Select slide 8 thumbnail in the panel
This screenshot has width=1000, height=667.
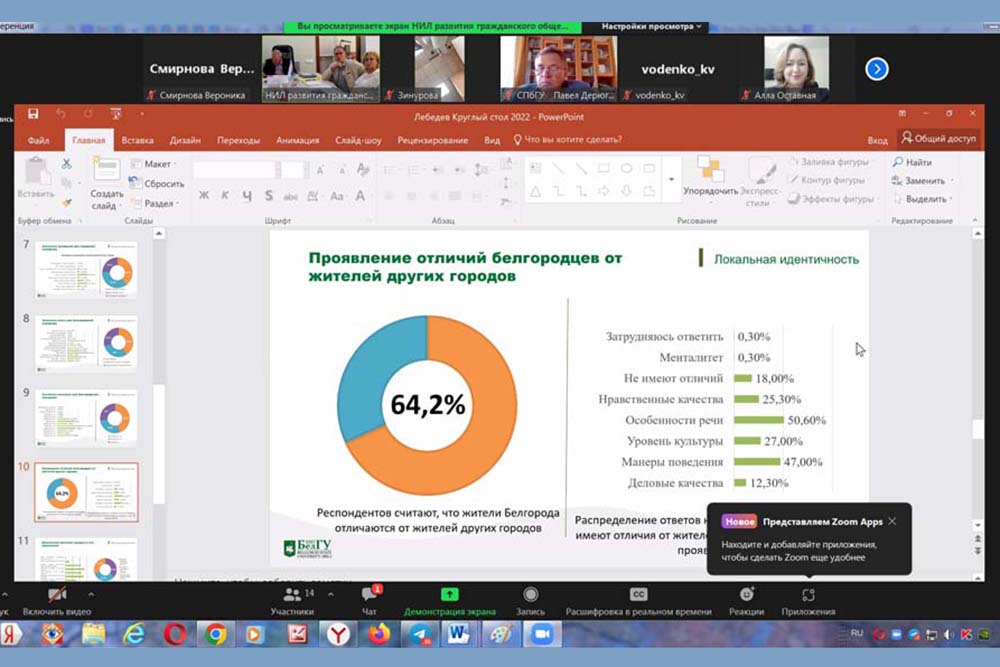coord(85,342)
